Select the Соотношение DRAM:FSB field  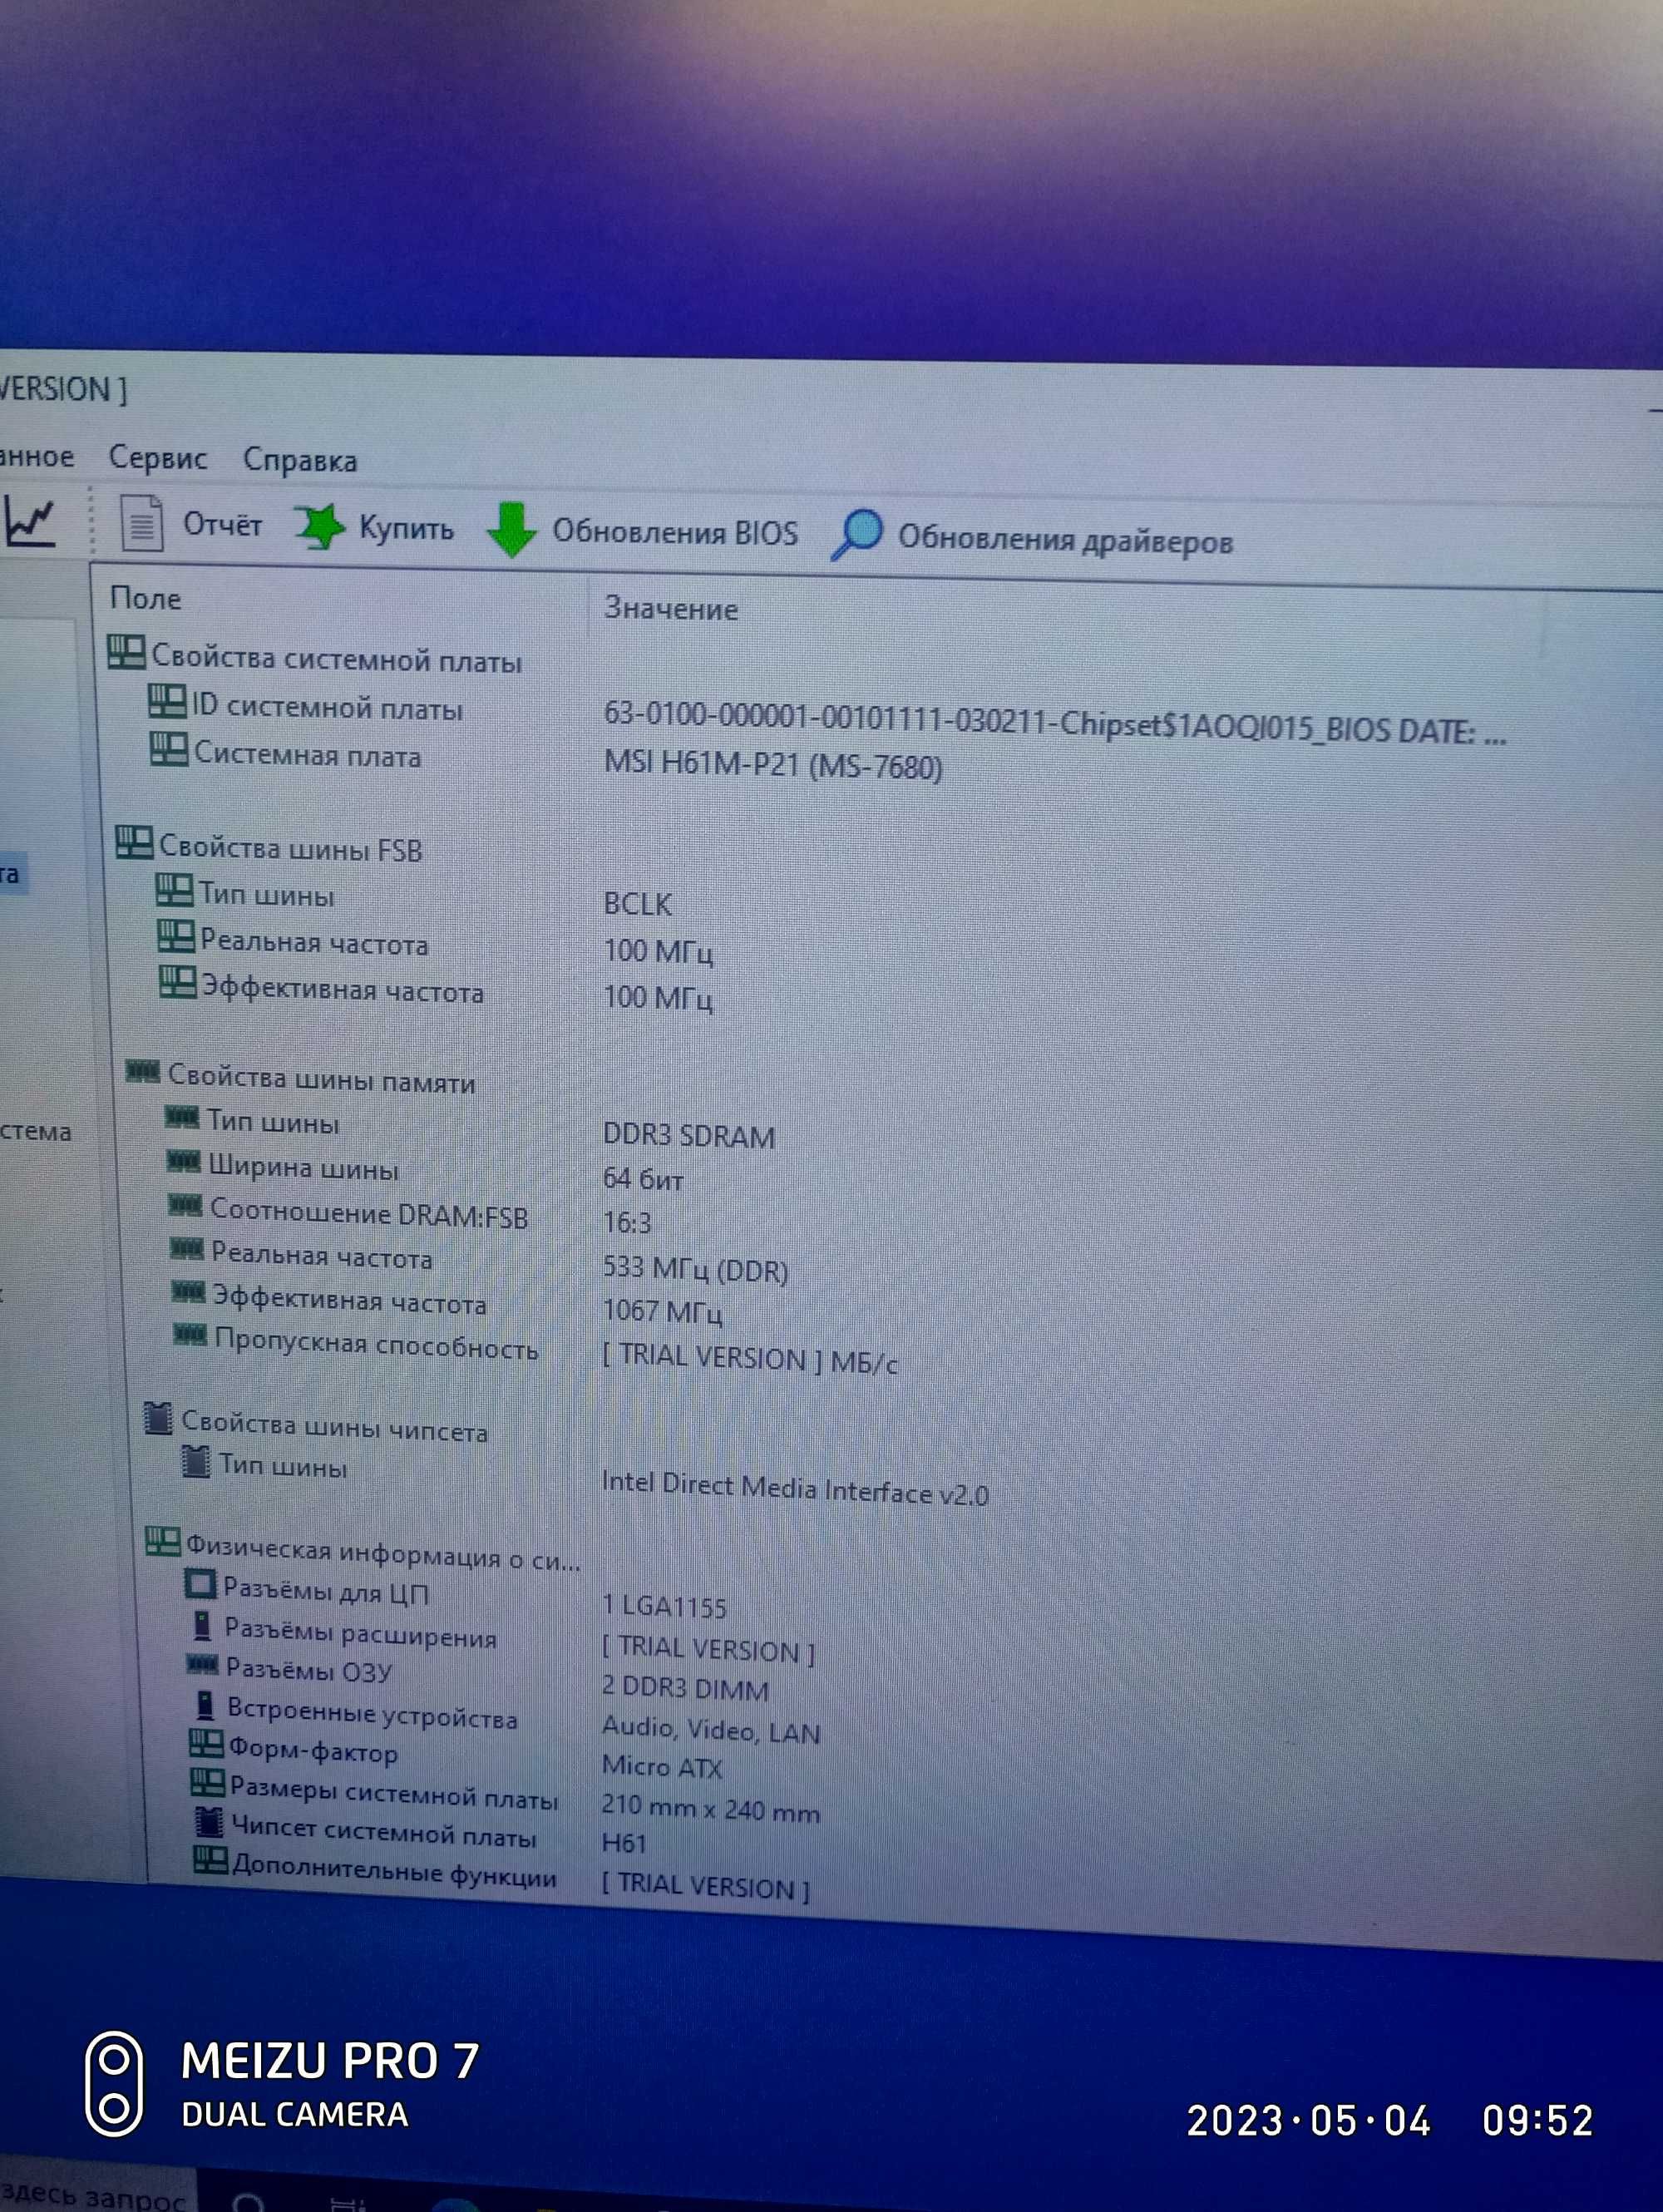[x=369, y=1213]
